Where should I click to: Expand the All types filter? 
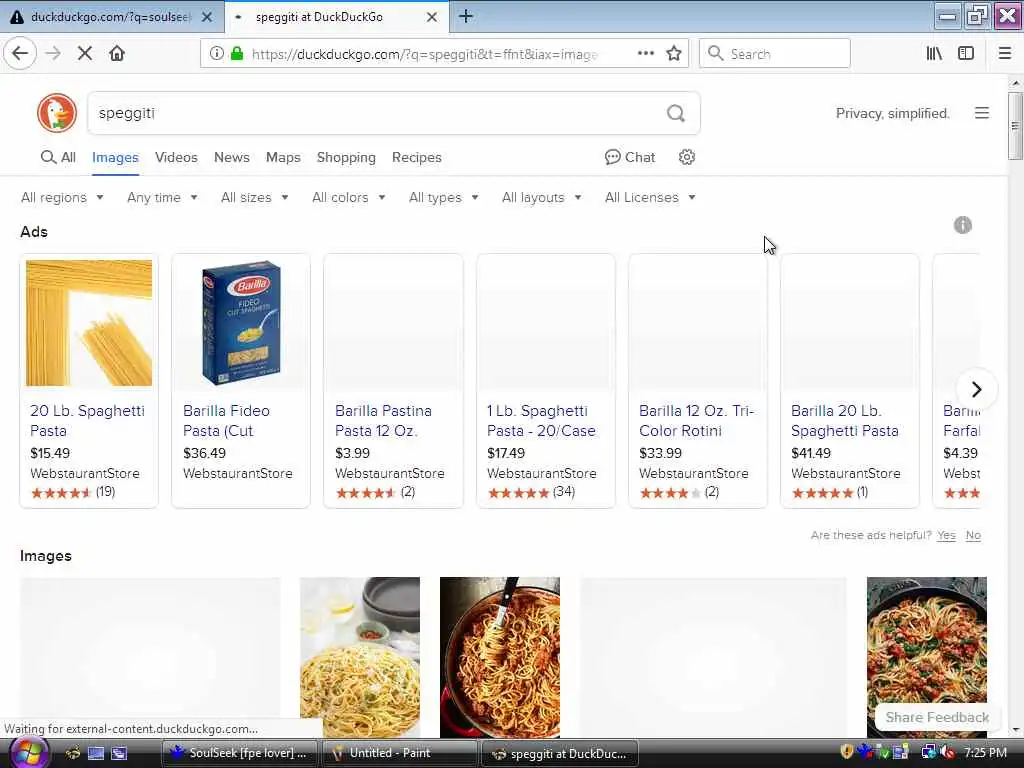(443, 197)
